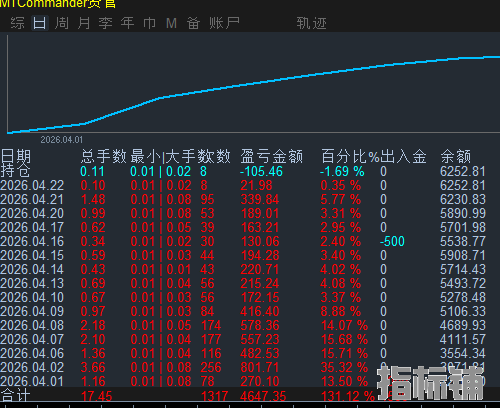The width and height of the screenshot is (500, 408).
Task: Click the balance value 4689.93
Action: point(463,325)
